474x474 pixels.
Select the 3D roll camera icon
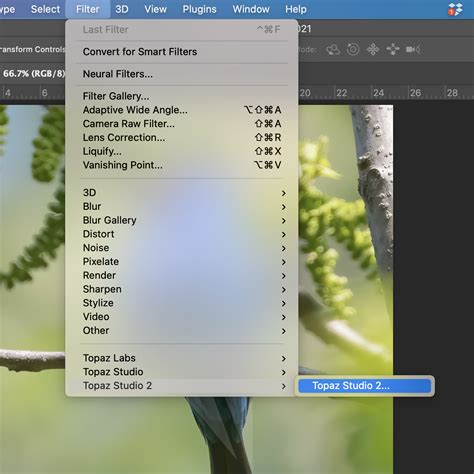tap(353, 50)
